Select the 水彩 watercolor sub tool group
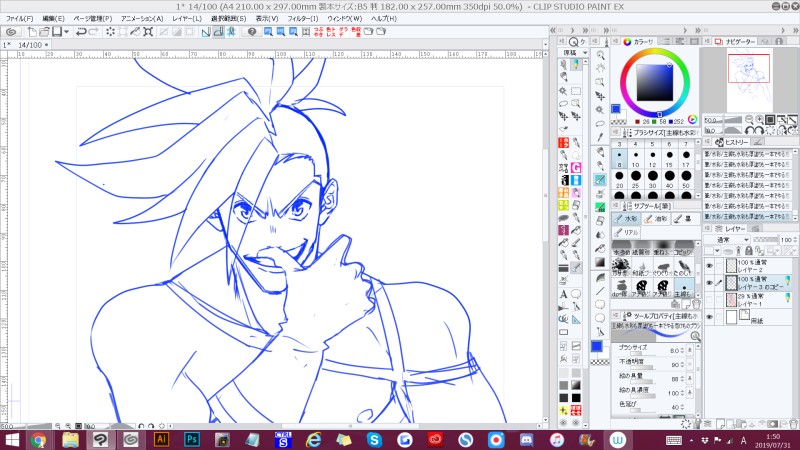Screen dimensions: 800x450 coord(628,218)
